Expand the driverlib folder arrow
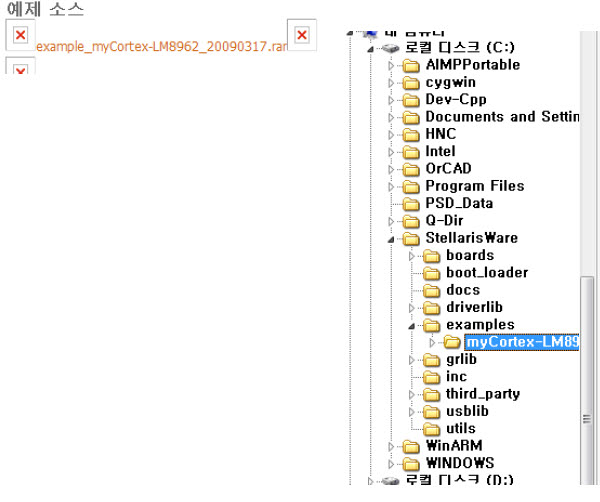 click(x=411, y=308)
